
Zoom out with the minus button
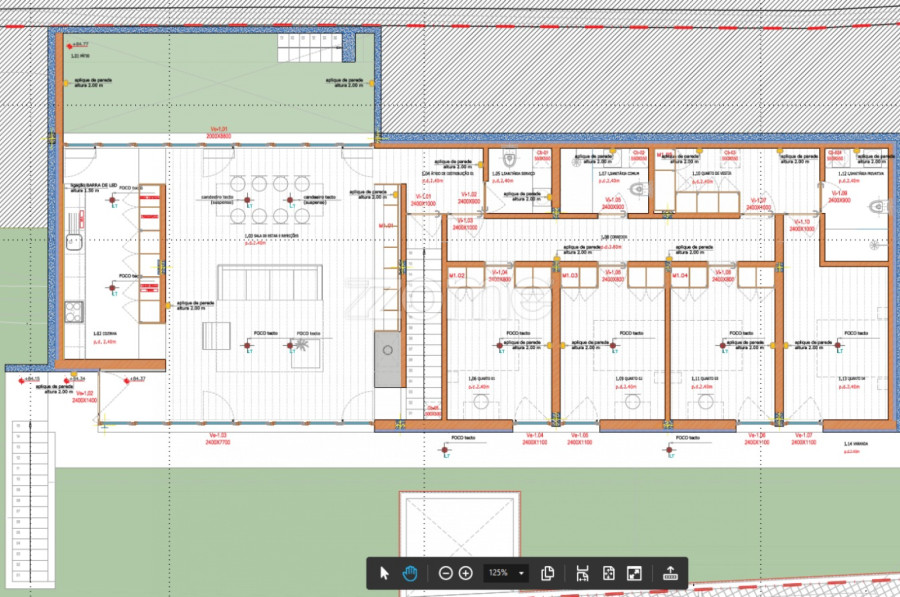[x=446, y=573]
